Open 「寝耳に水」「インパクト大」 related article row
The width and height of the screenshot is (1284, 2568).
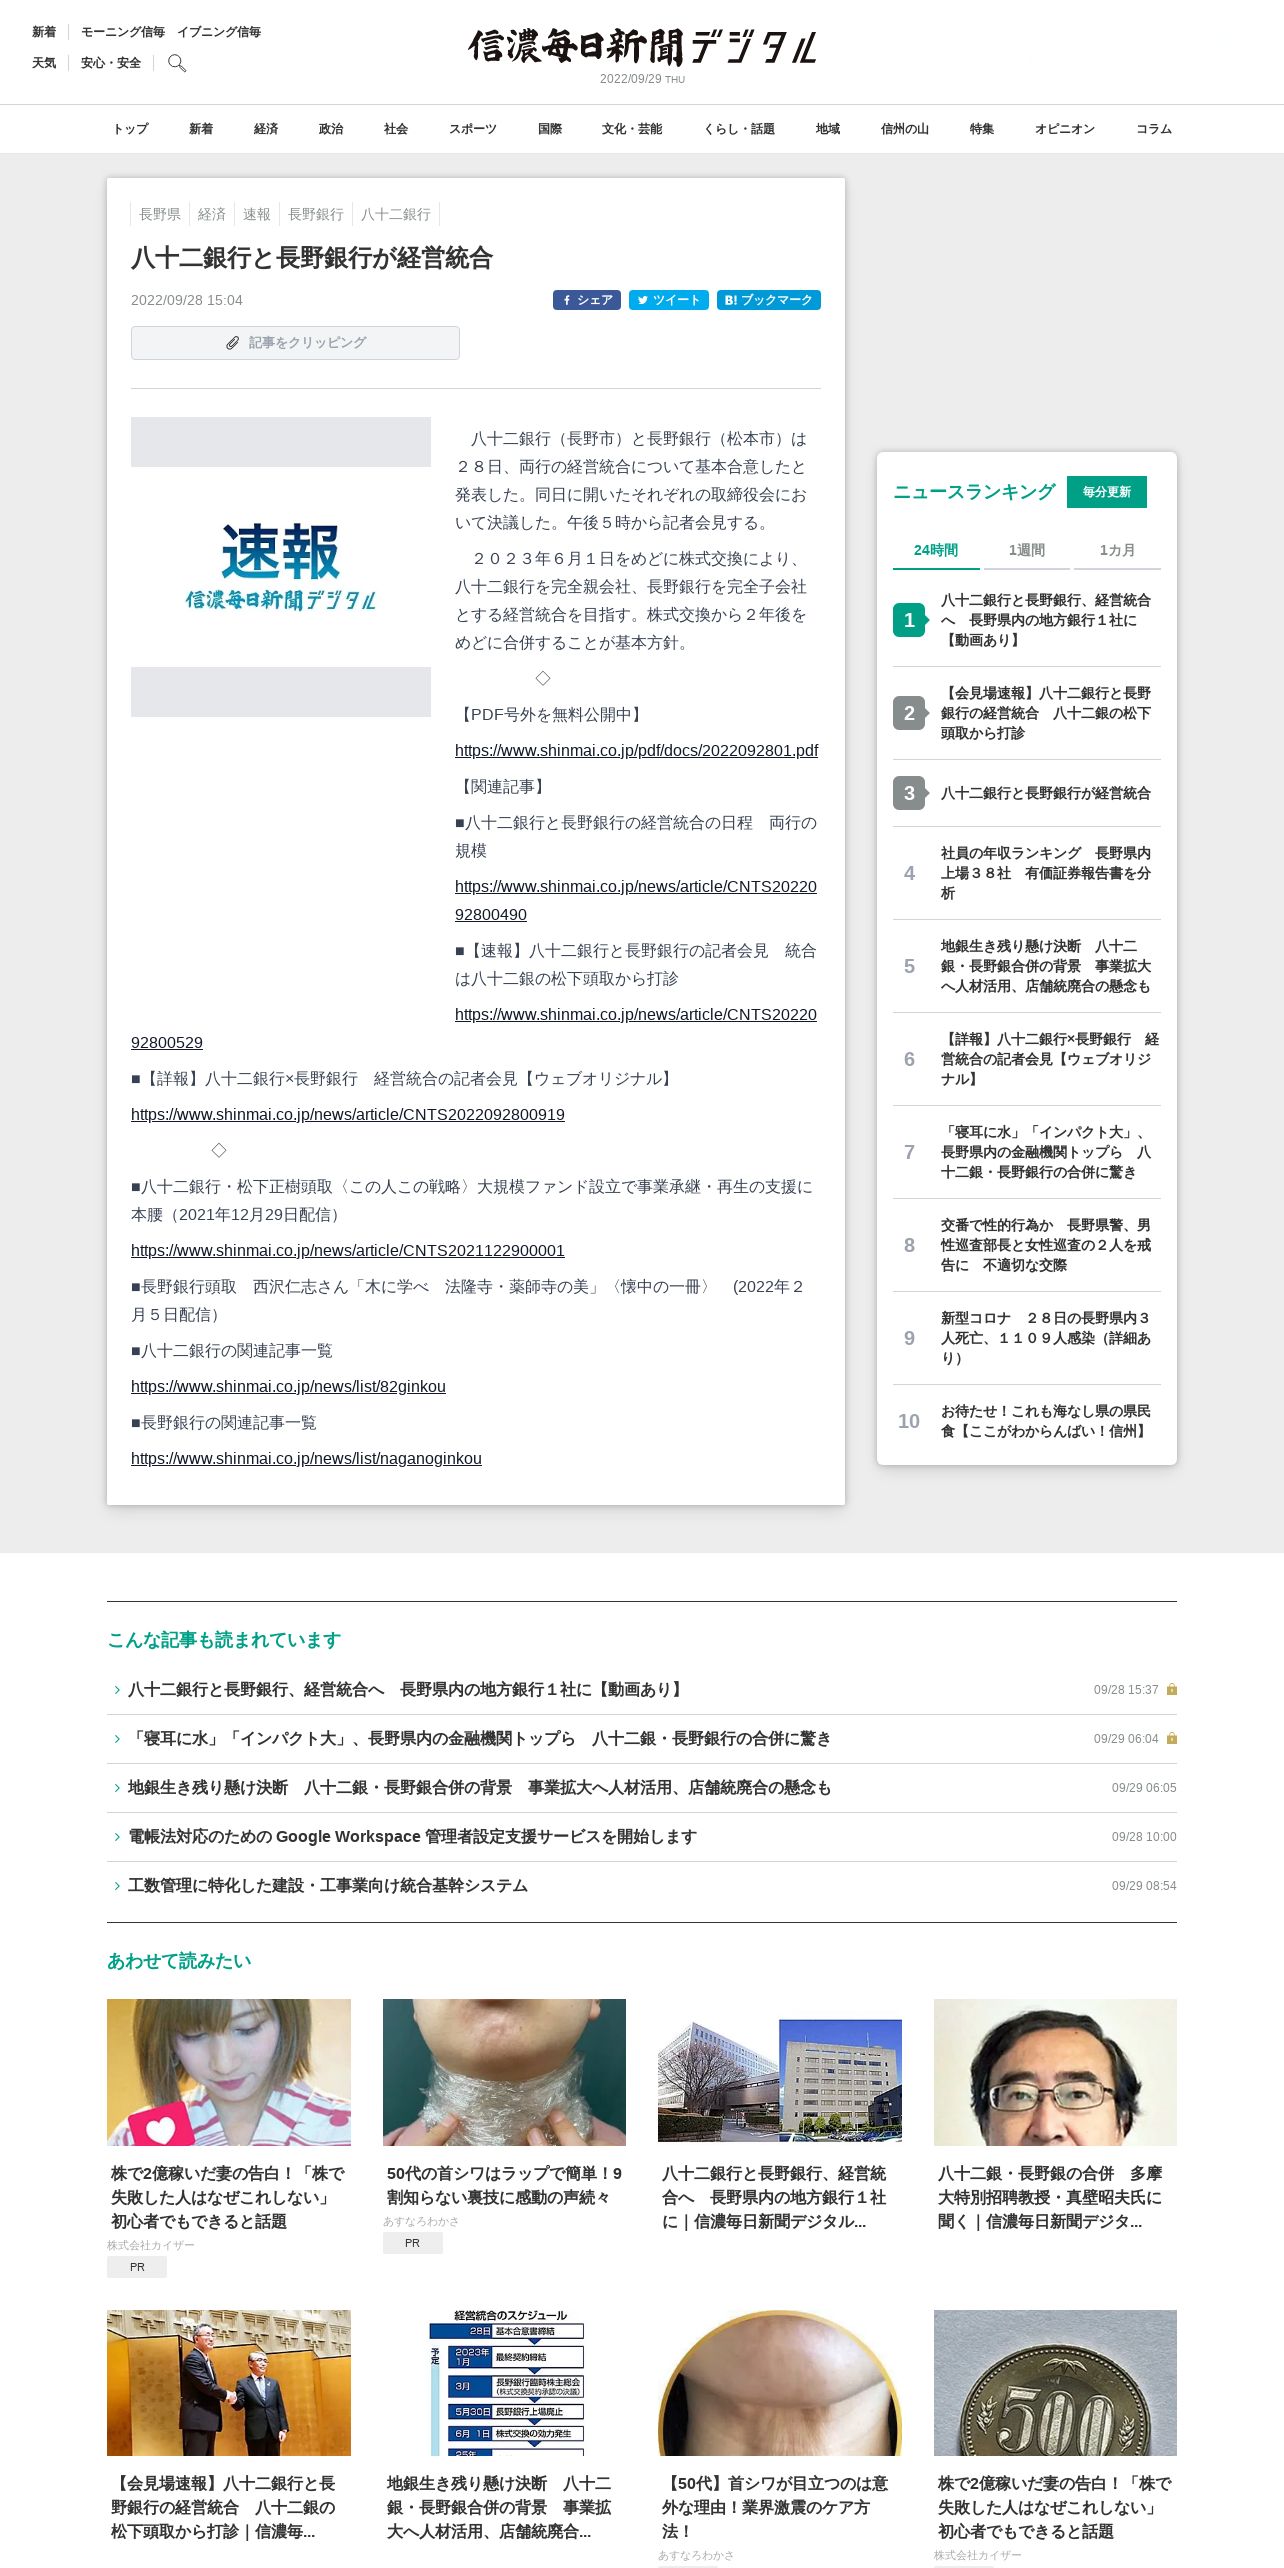pyautogui.click(x=642, y=1739)
